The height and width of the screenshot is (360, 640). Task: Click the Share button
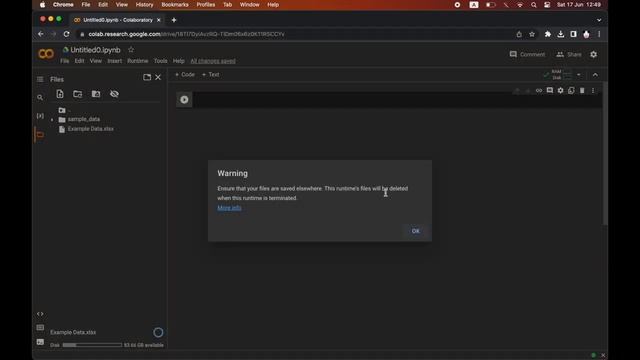coord(569,54)
